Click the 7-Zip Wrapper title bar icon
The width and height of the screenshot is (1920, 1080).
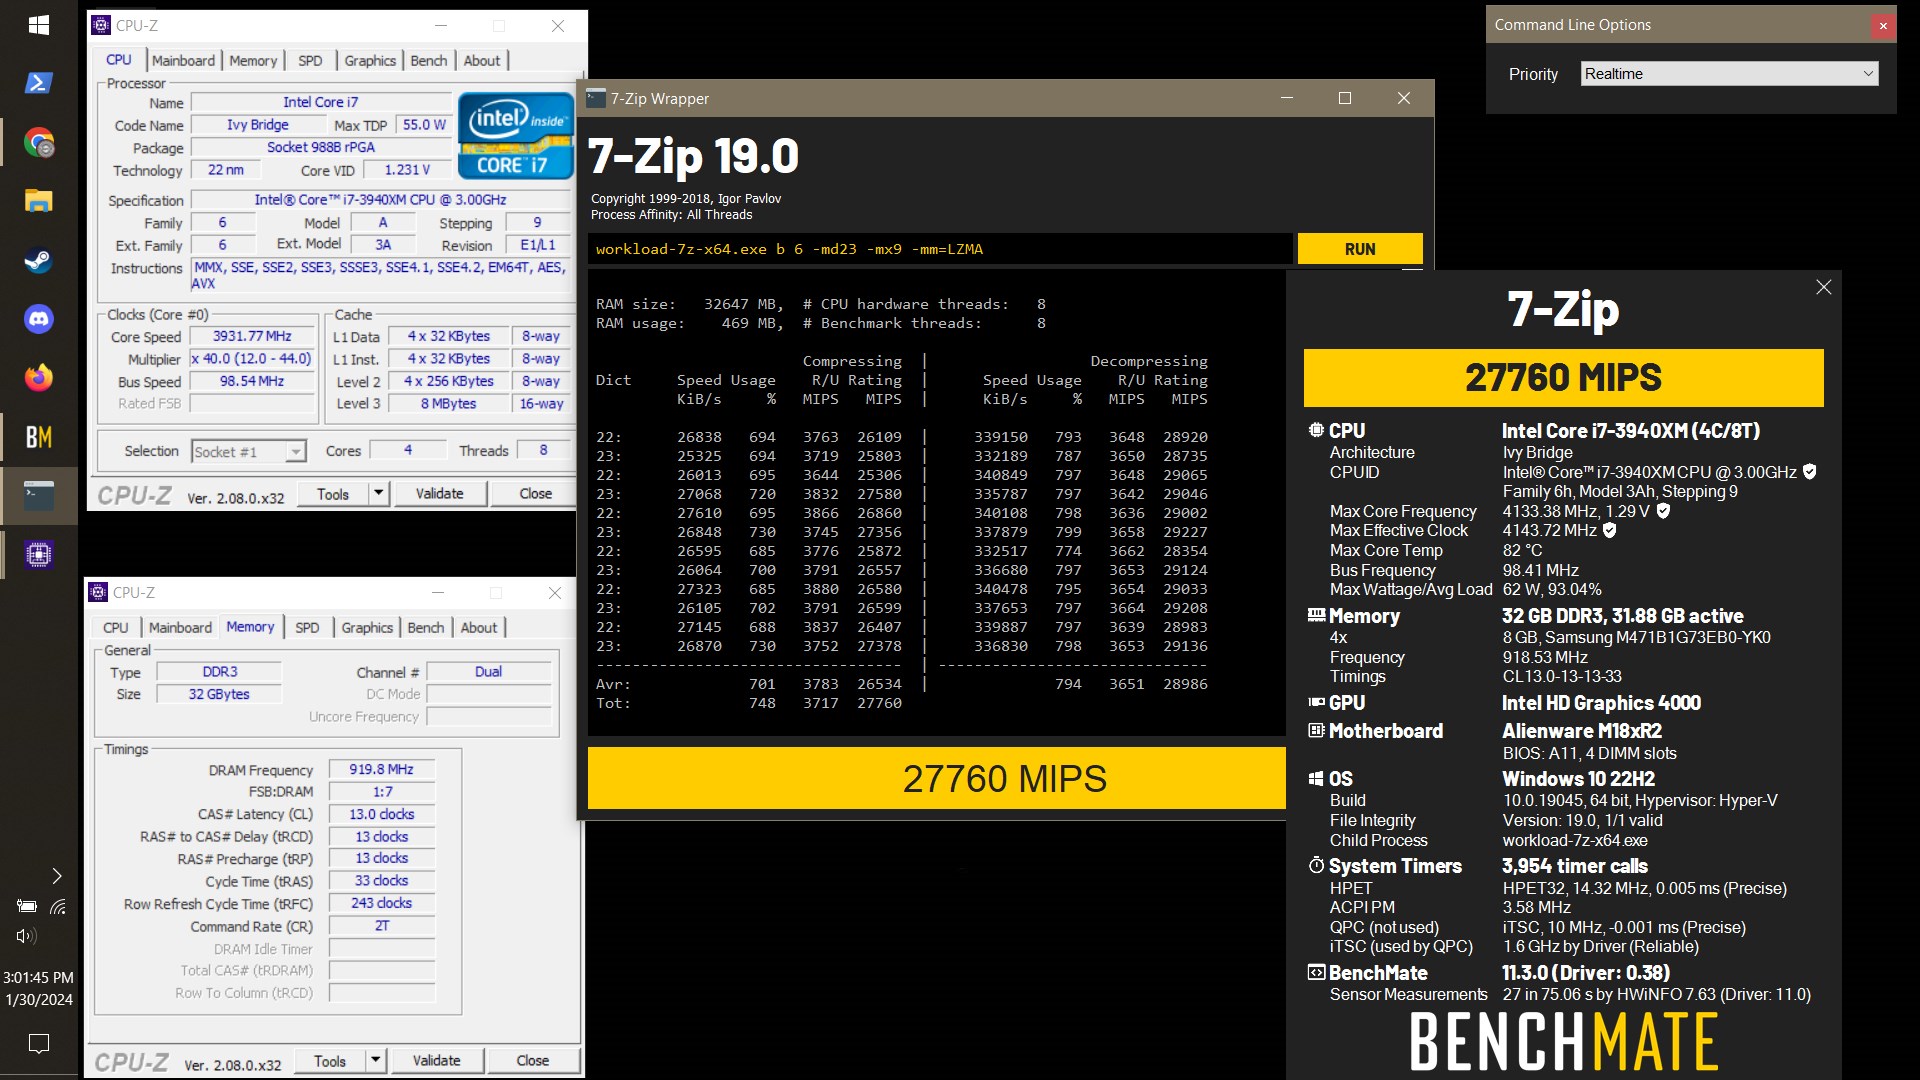point(596,98)
